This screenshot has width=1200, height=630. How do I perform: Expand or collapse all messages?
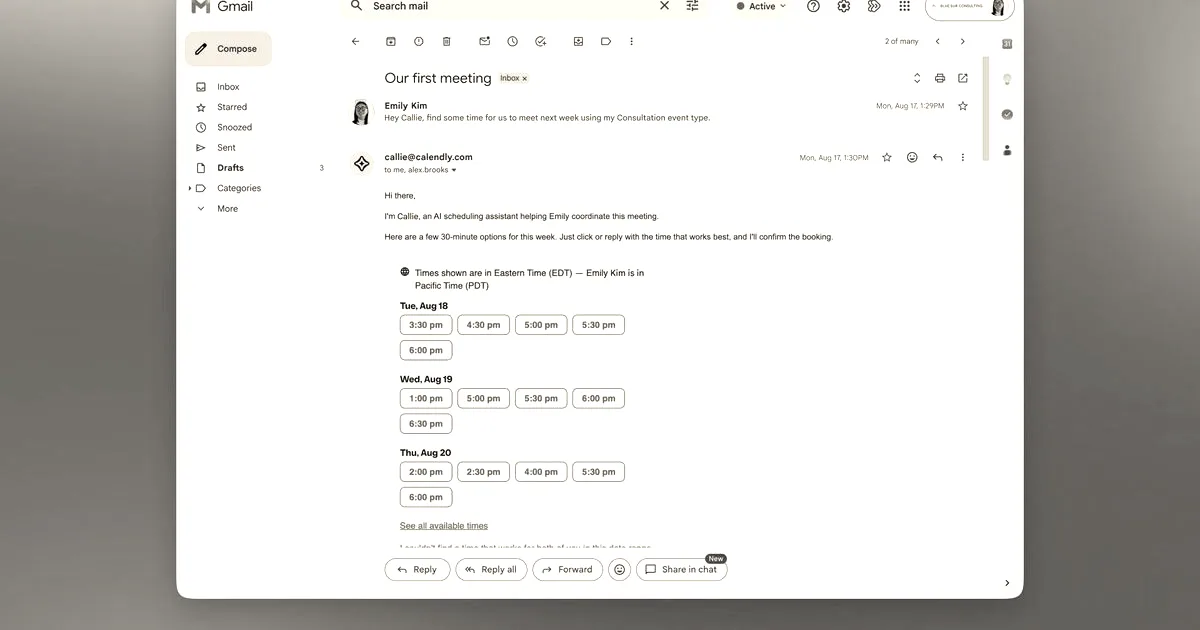point(916,78)
